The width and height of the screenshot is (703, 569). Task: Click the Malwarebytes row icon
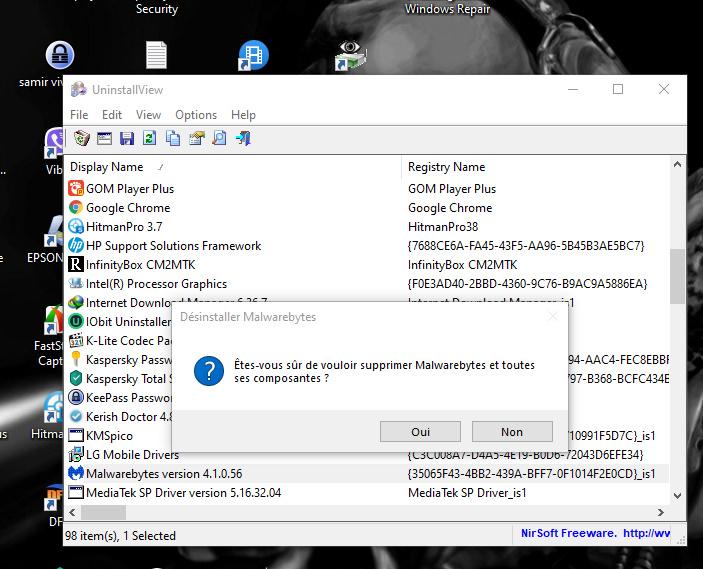76,473
